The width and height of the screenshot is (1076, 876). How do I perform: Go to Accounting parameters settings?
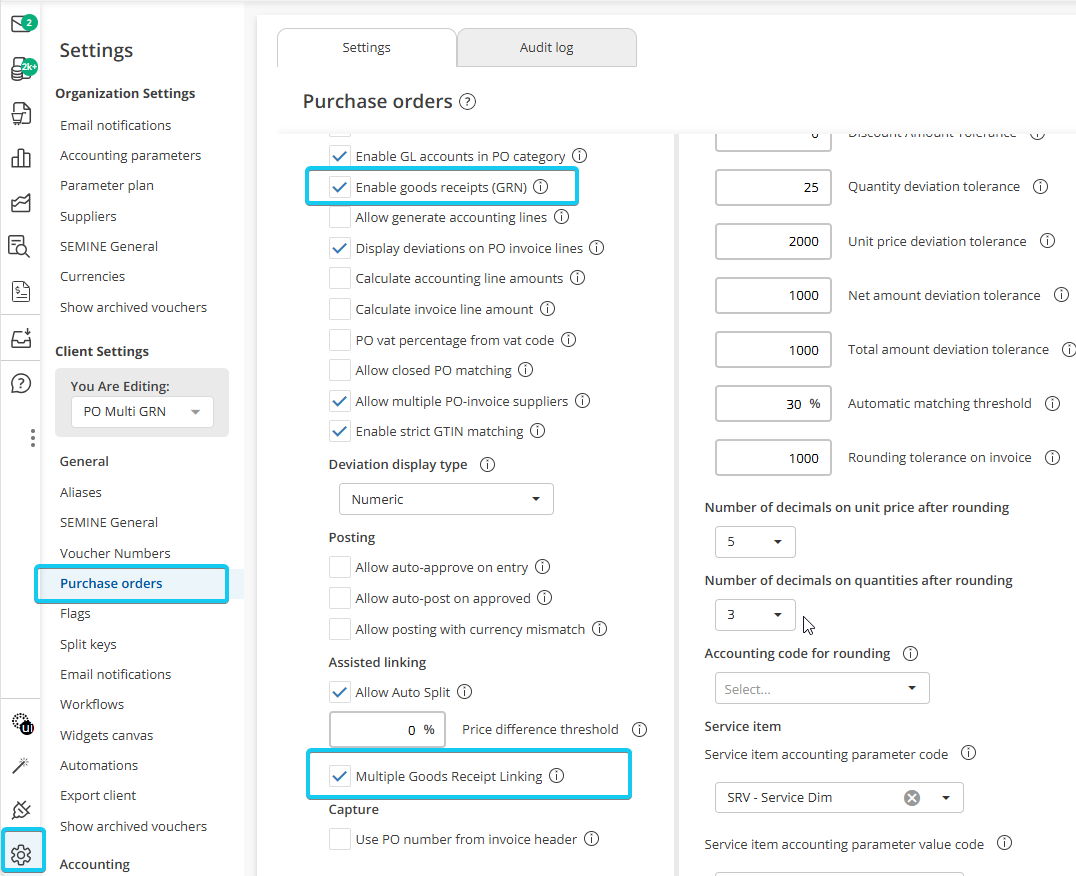click(130, 156)
